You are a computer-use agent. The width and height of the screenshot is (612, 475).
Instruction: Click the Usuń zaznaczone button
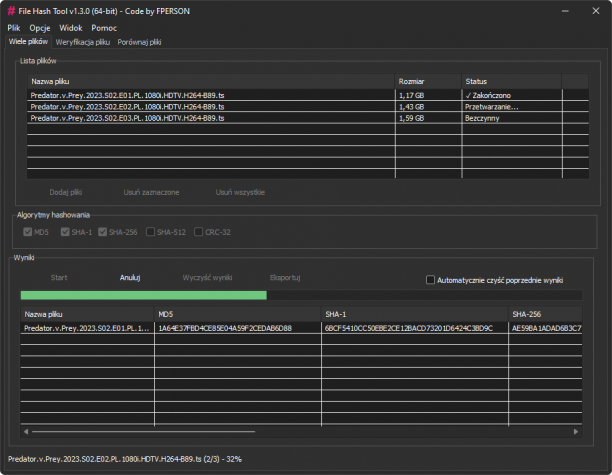[151, 192]
